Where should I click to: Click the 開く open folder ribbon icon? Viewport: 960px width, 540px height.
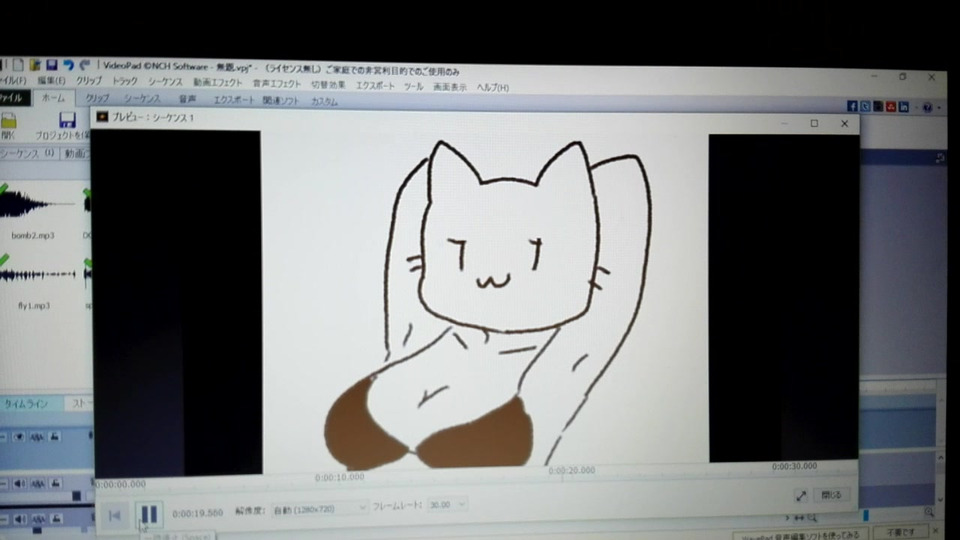point(9,124)
